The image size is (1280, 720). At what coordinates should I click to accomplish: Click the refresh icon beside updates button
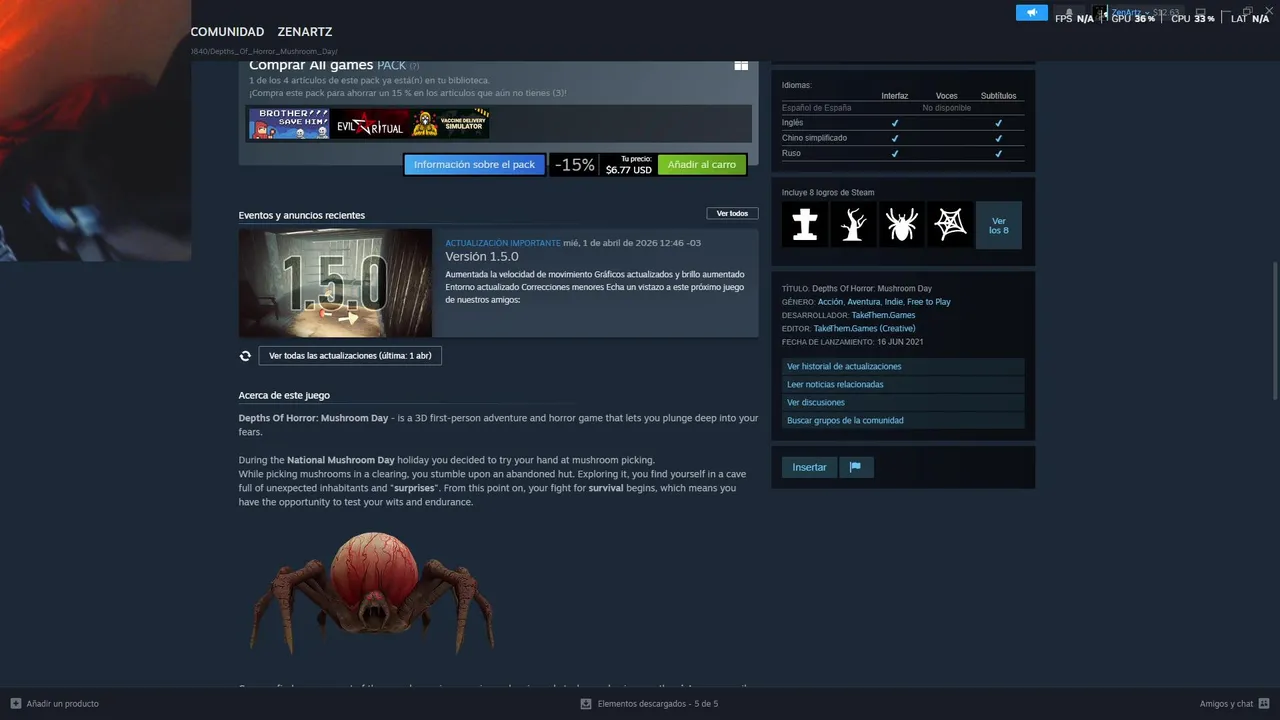tap(245, 356)
